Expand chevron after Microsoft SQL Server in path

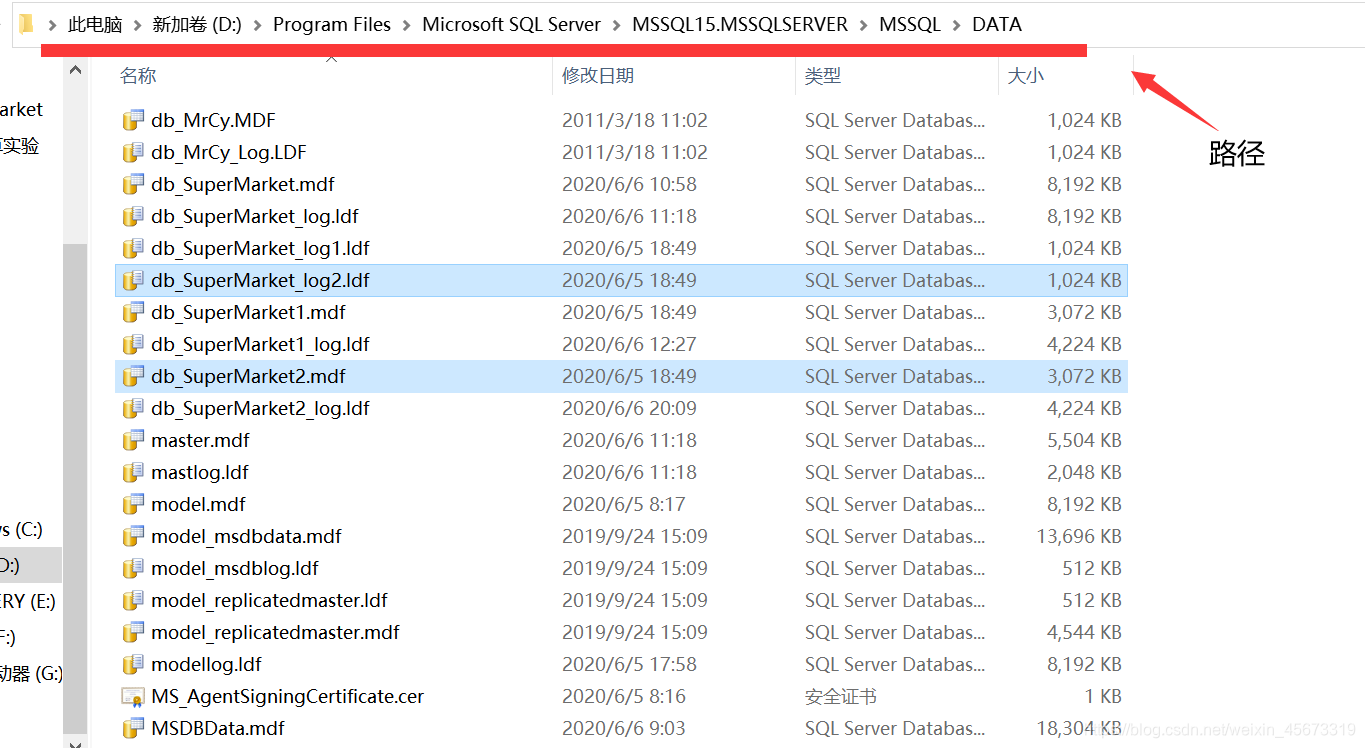(617, 24)
